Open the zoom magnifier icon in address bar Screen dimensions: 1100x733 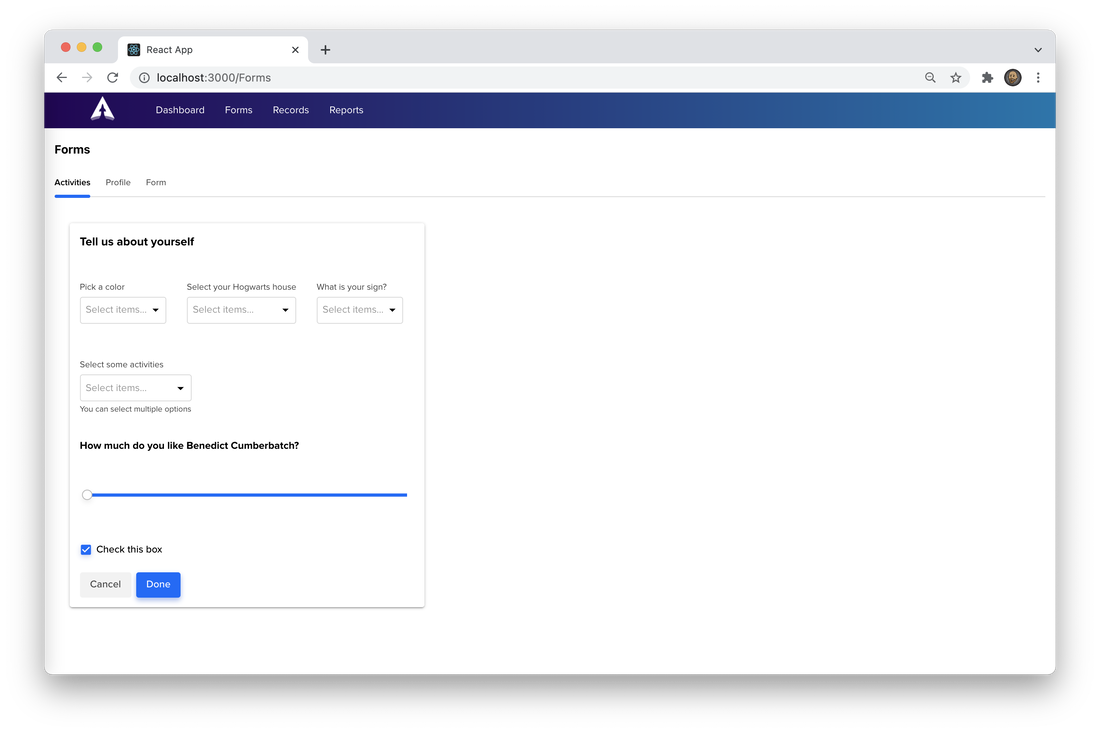(930, 78)
